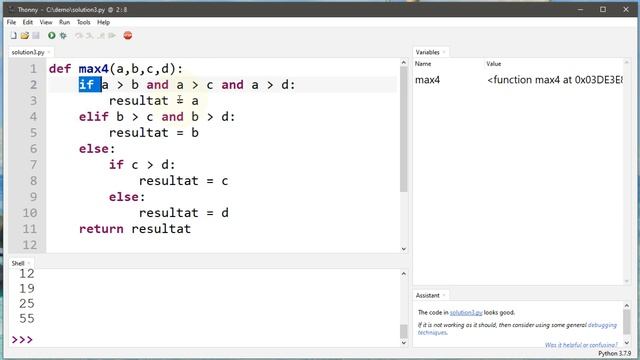The image size is (640, 360).
Task: Click 'def' keyword on line 1
Action: pos(60,69)
